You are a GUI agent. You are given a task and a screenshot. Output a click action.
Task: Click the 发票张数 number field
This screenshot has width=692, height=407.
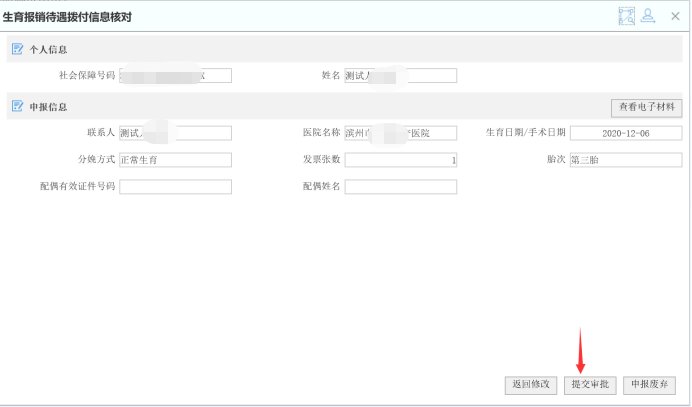tap(400, 160)
